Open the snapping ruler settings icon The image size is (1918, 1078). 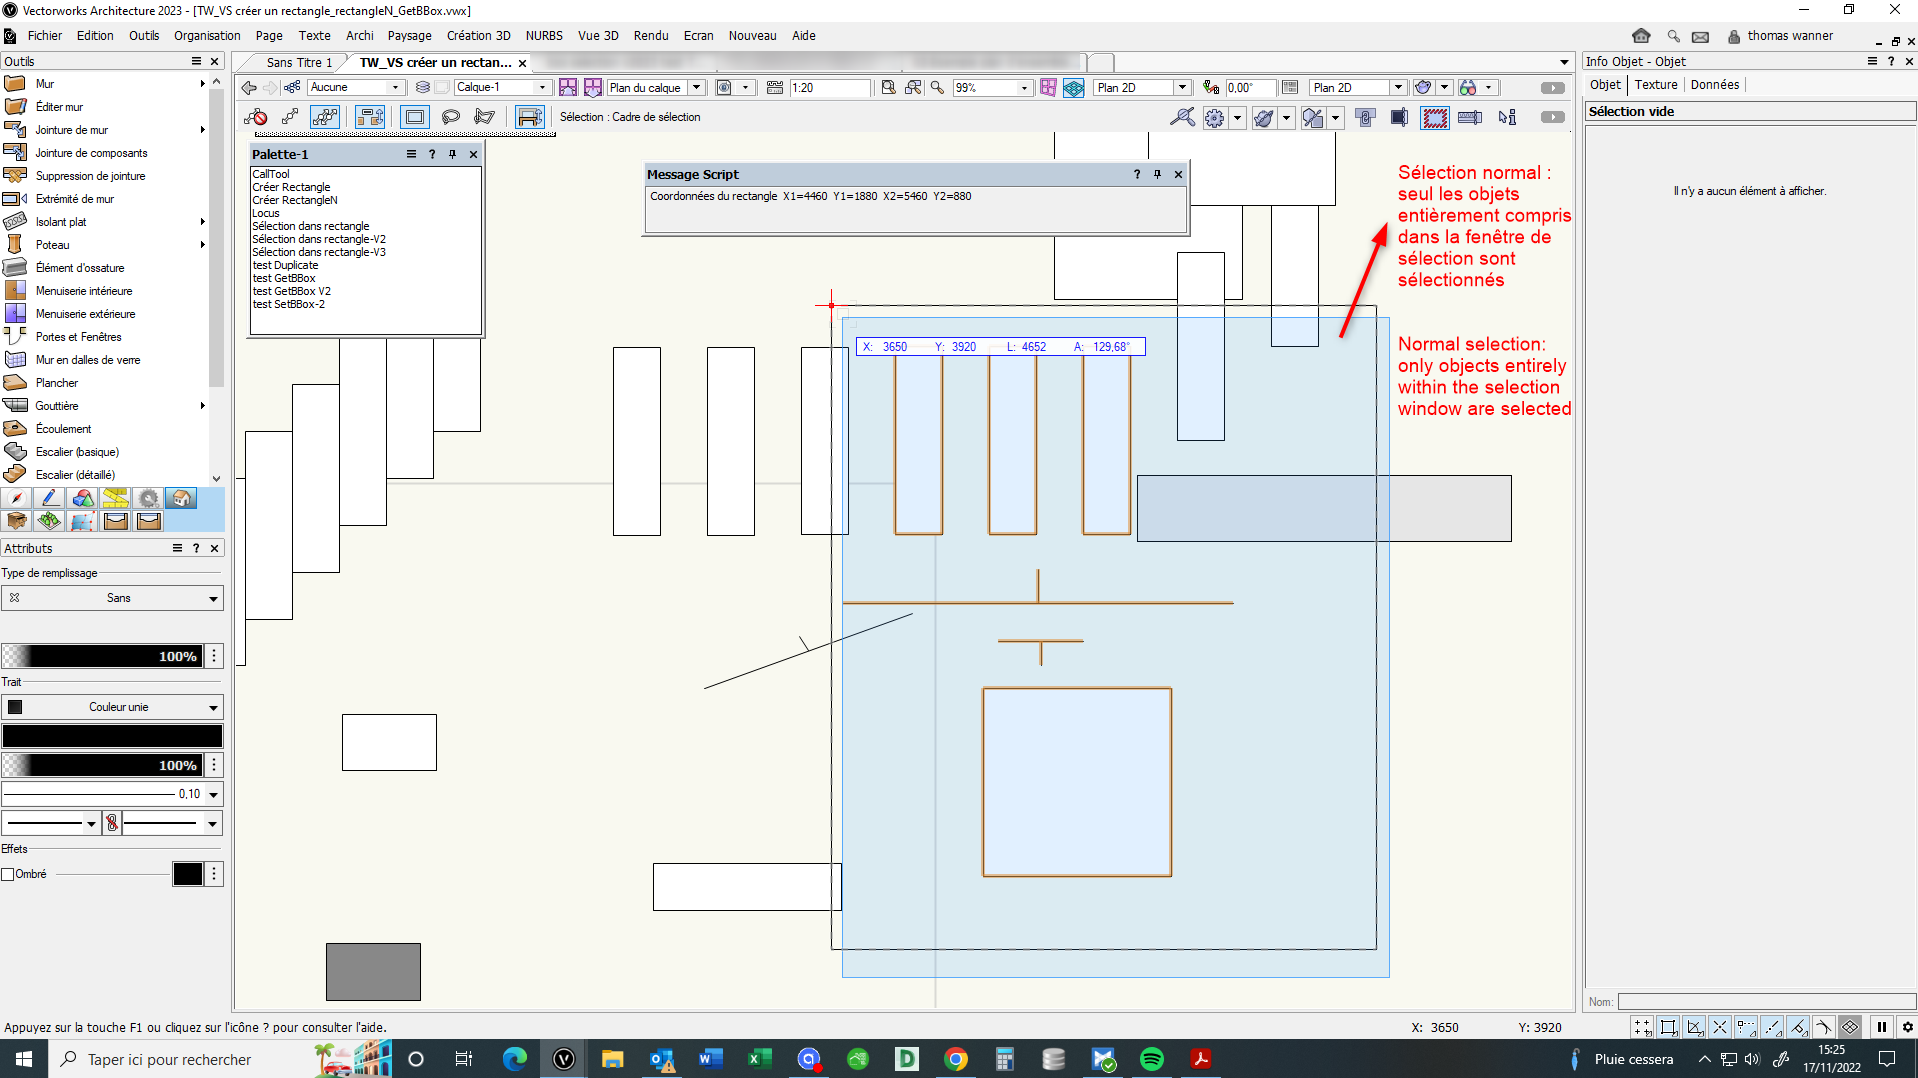[1470, 118]
